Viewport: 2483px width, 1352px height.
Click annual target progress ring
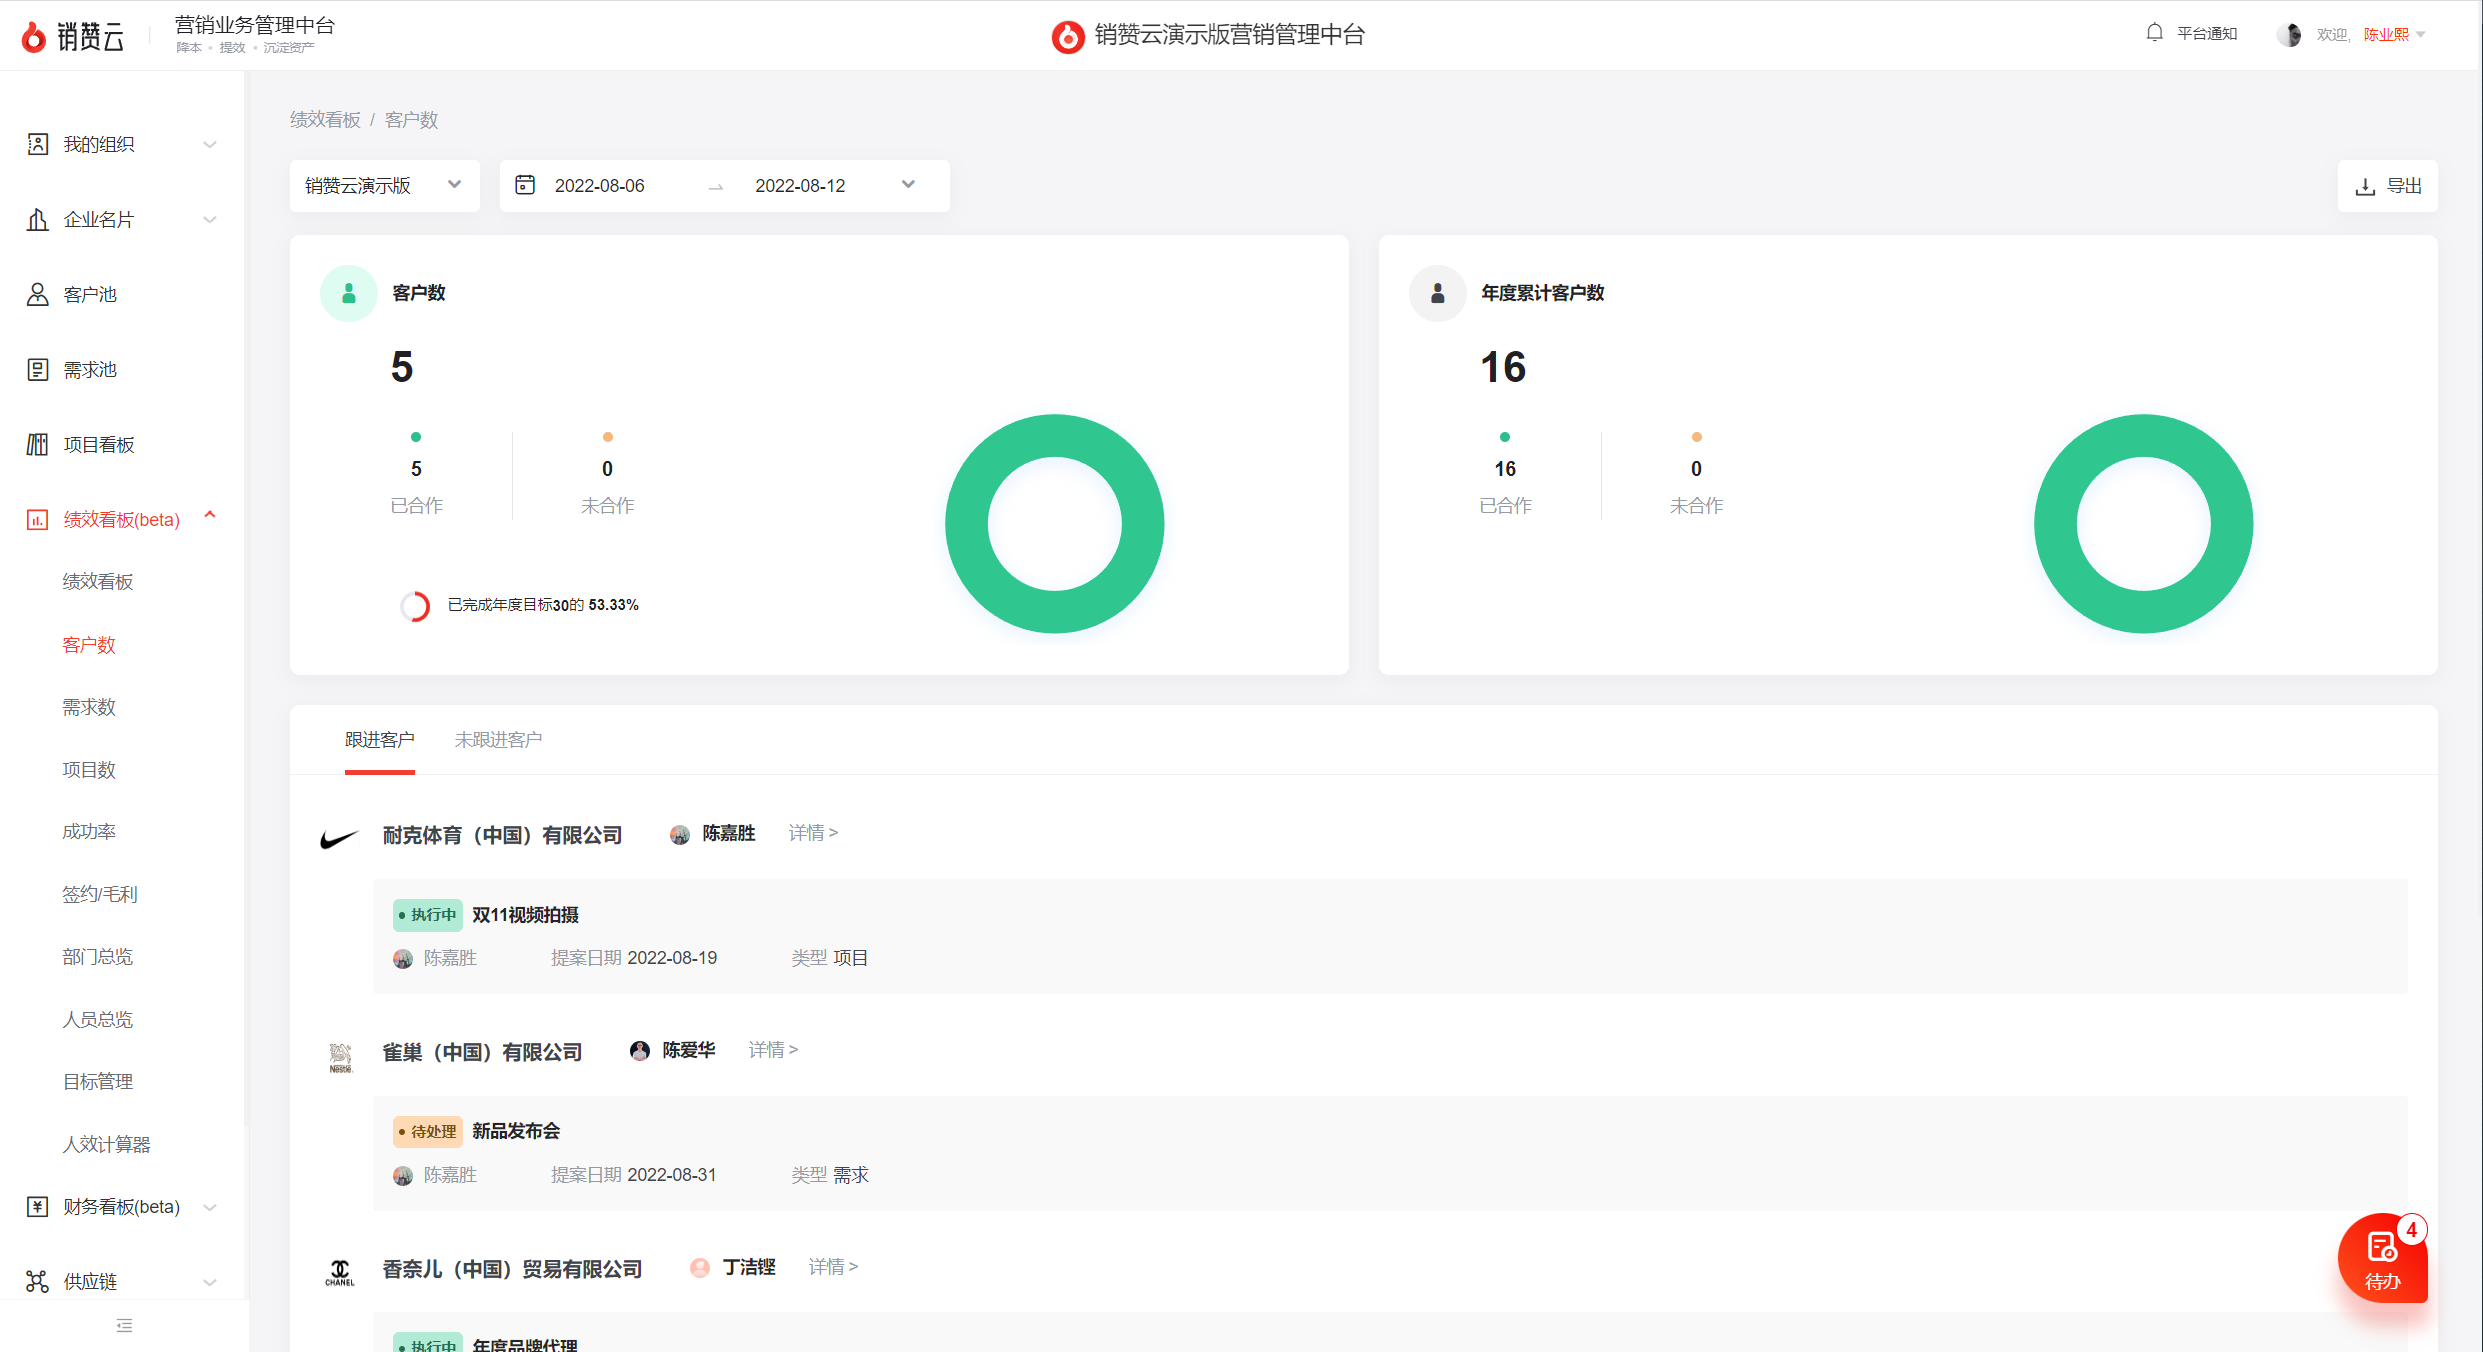point(415,606)
